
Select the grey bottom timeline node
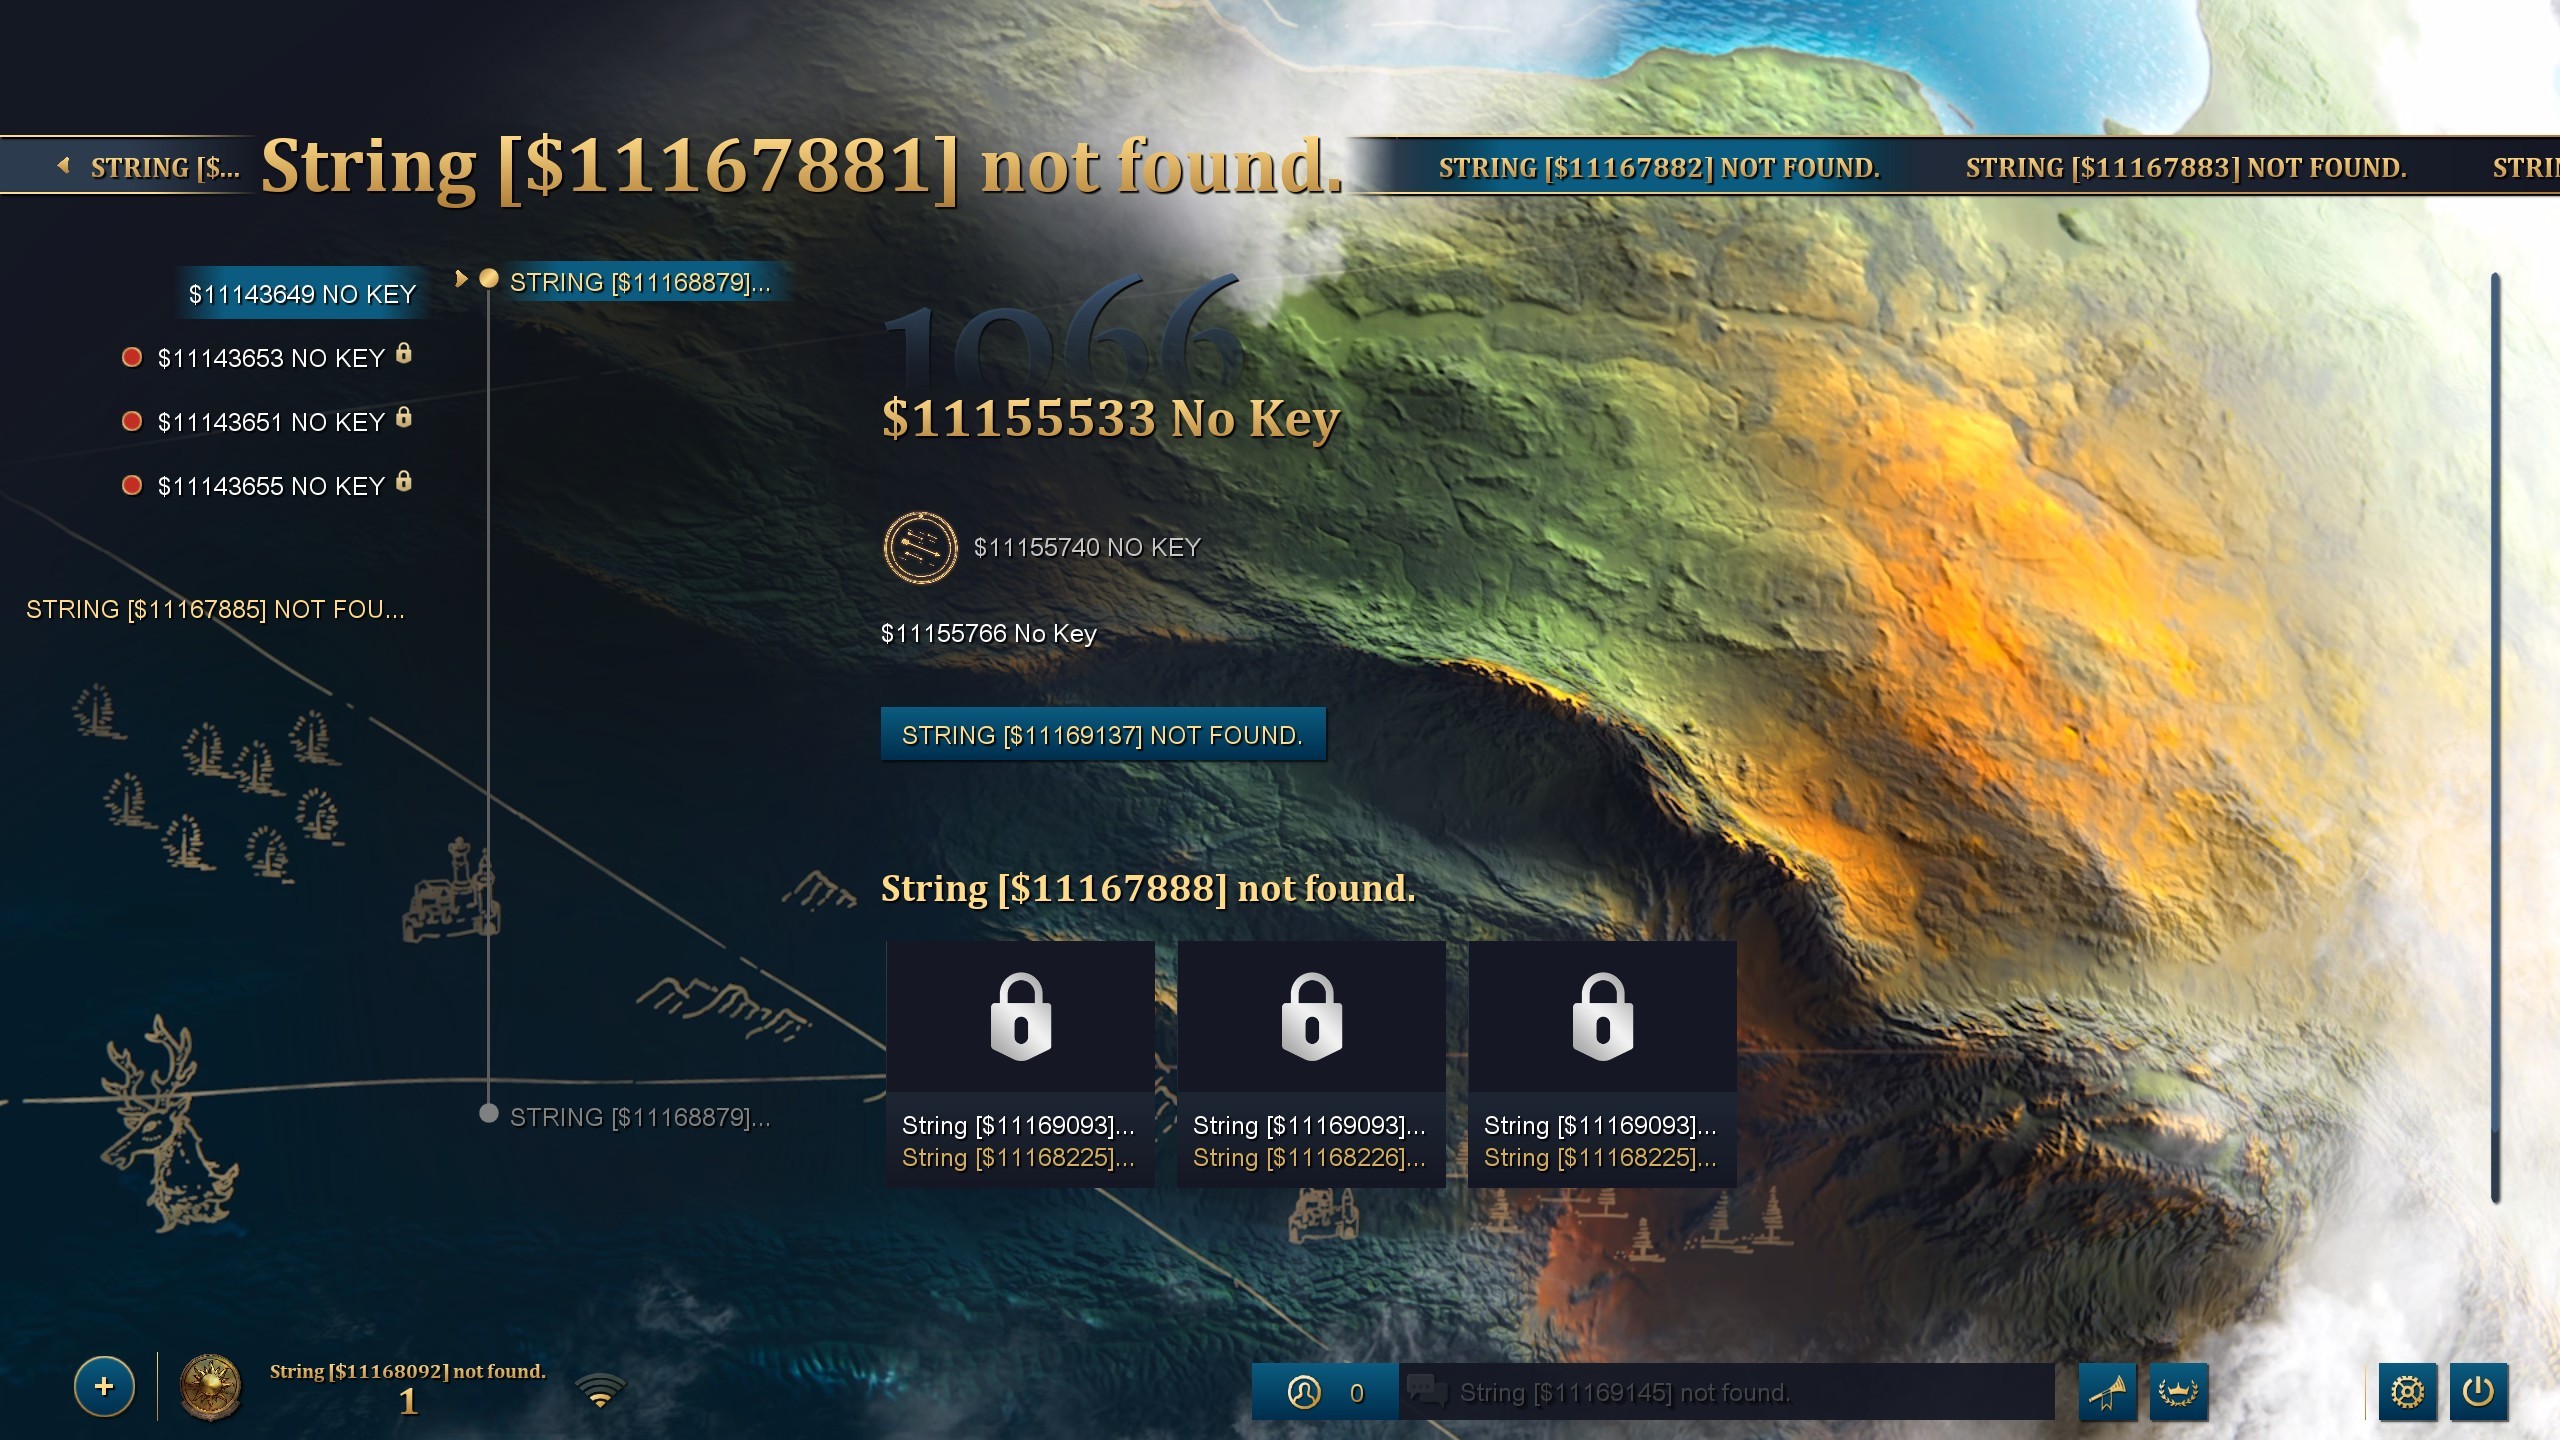(489, 1113)
